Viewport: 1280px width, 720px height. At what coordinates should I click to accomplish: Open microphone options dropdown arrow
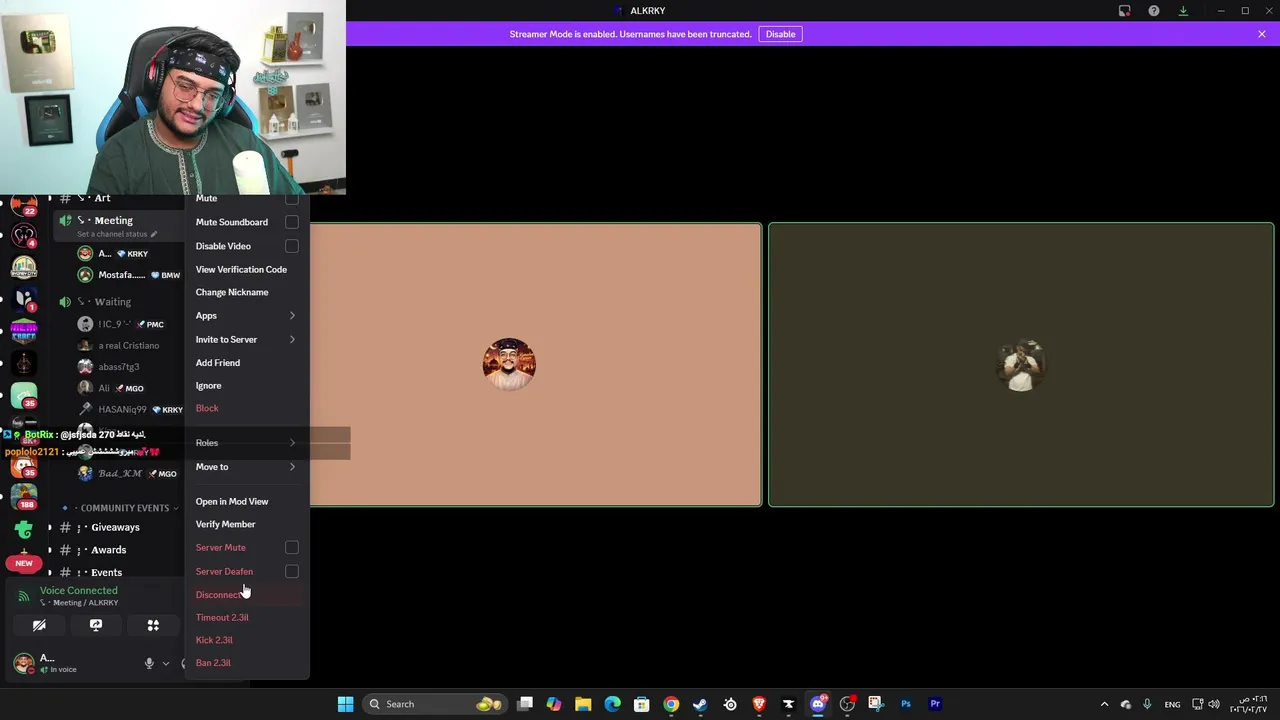pos(166,663)
